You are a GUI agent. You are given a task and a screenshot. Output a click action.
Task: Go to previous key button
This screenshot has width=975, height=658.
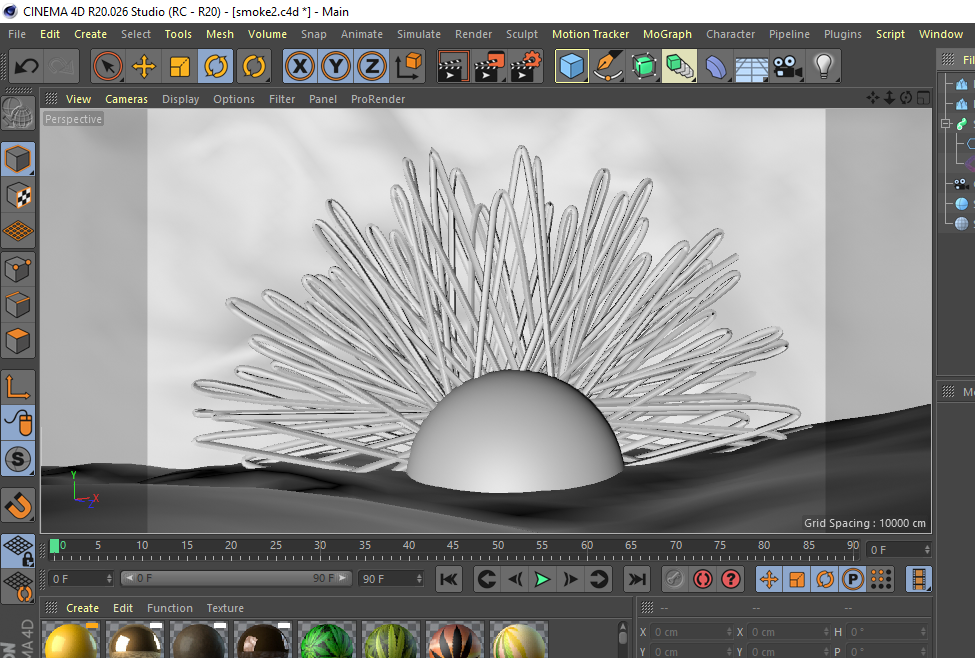tap(487, 580)
